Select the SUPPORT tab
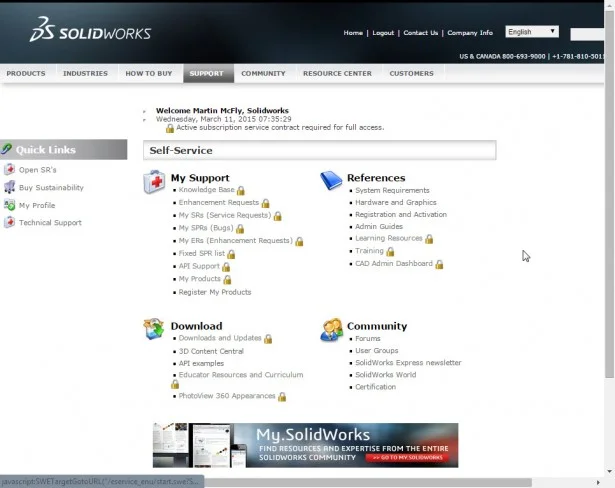 pos(207,73)
